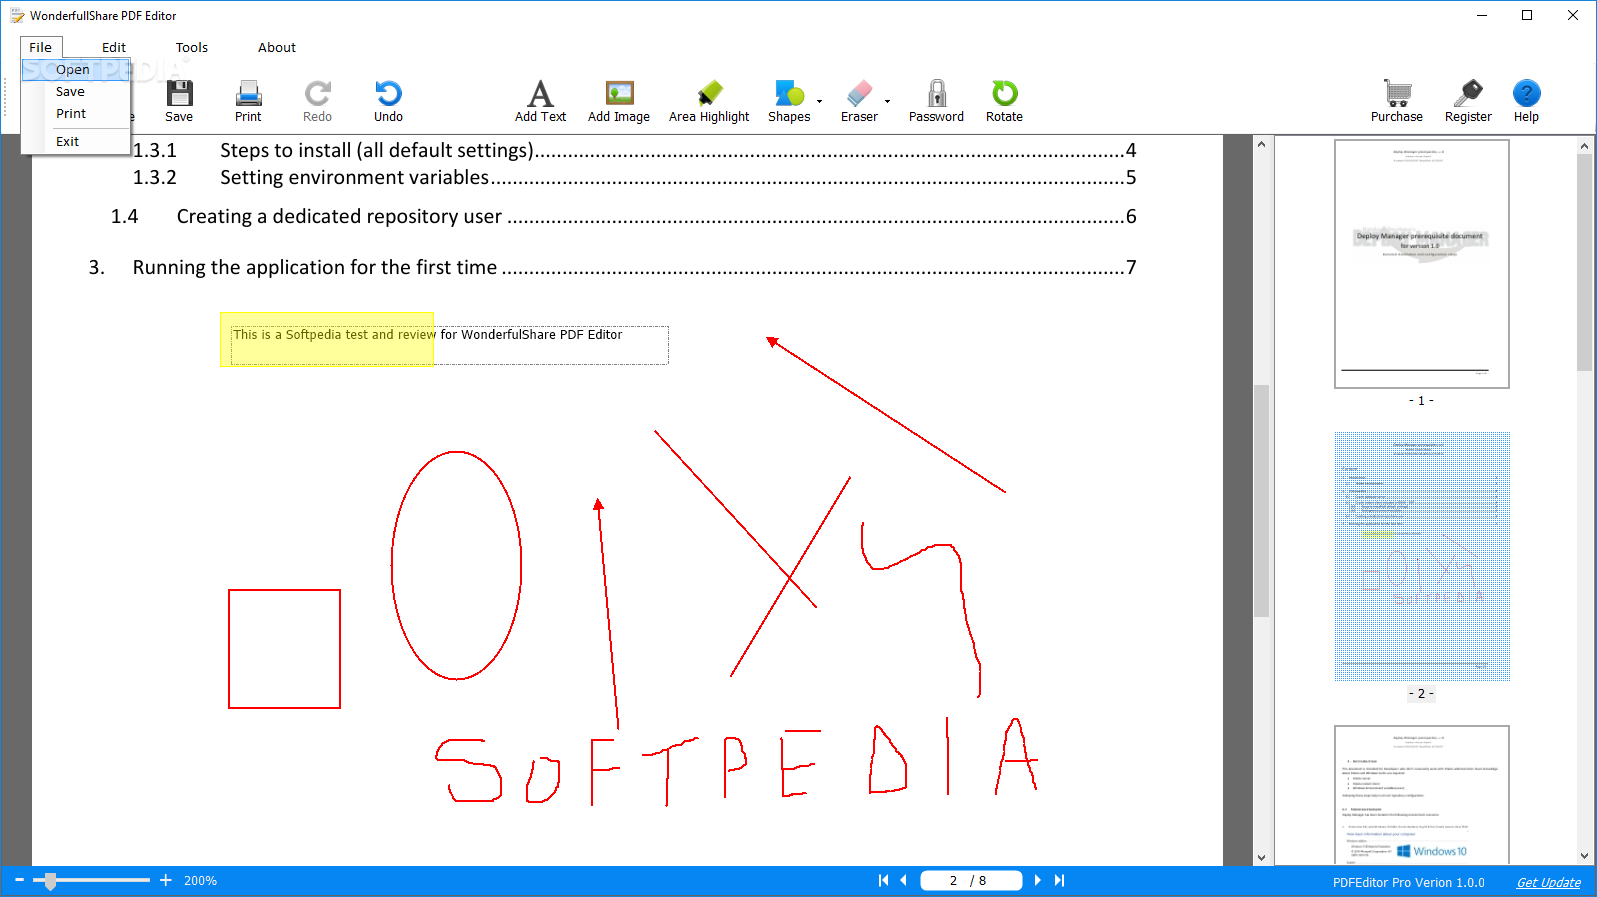Open the Help question mark icon
1597x897 pixels.
tap(1526, 101)
